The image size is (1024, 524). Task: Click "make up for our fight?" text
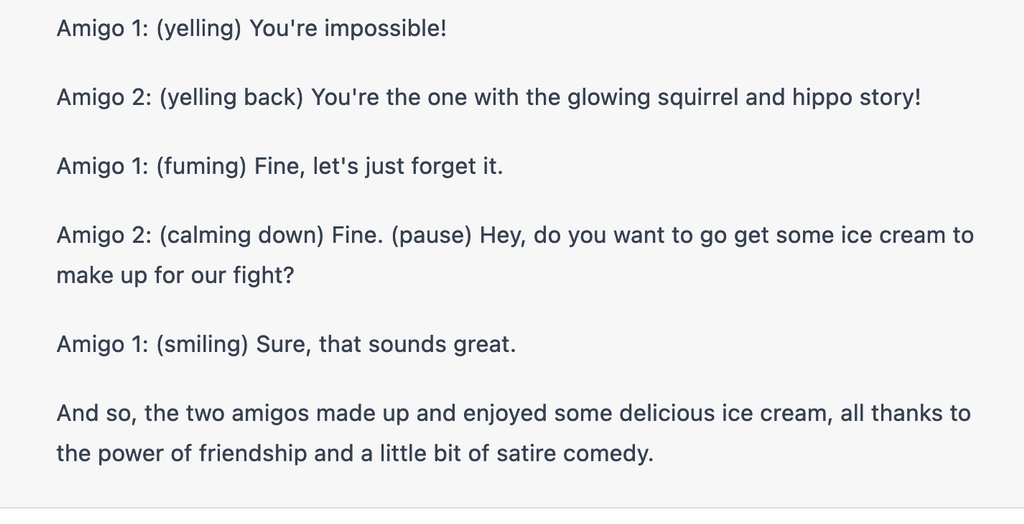pos(176,275)
